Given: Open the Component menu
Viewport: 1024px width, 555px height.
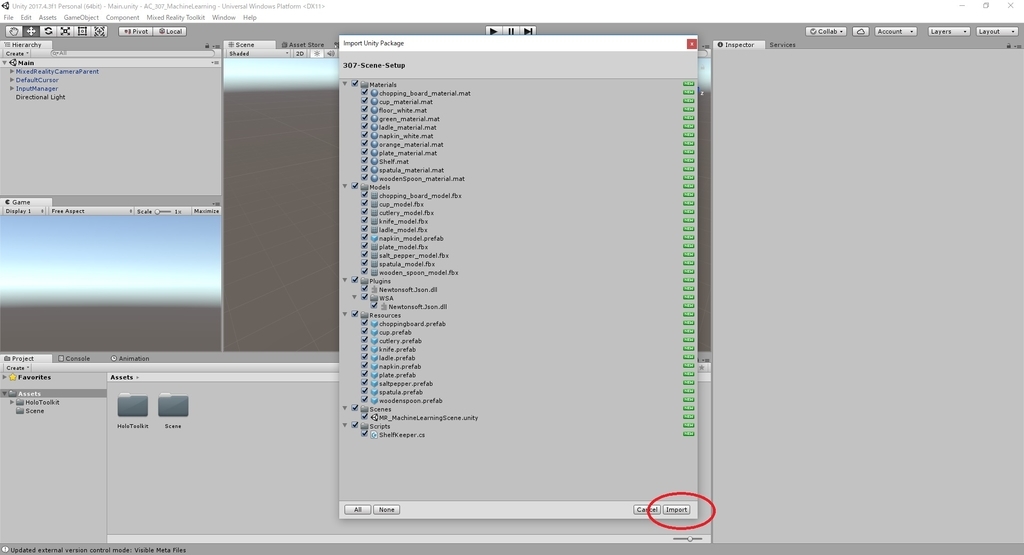Looking at the screenshot, I should click(x=122, y=18).
